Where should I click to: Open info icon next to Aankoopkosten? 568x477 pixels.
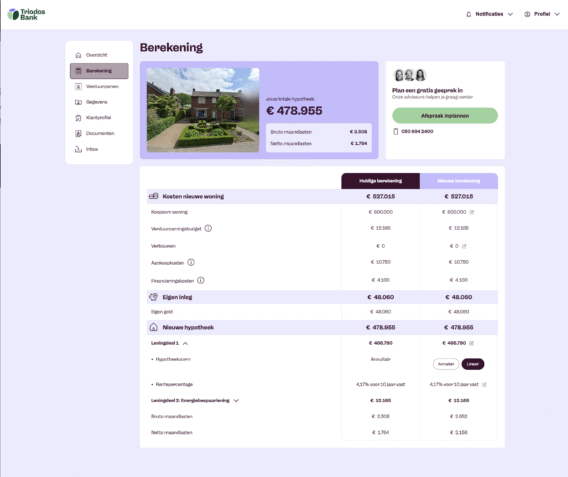[191, 262]
